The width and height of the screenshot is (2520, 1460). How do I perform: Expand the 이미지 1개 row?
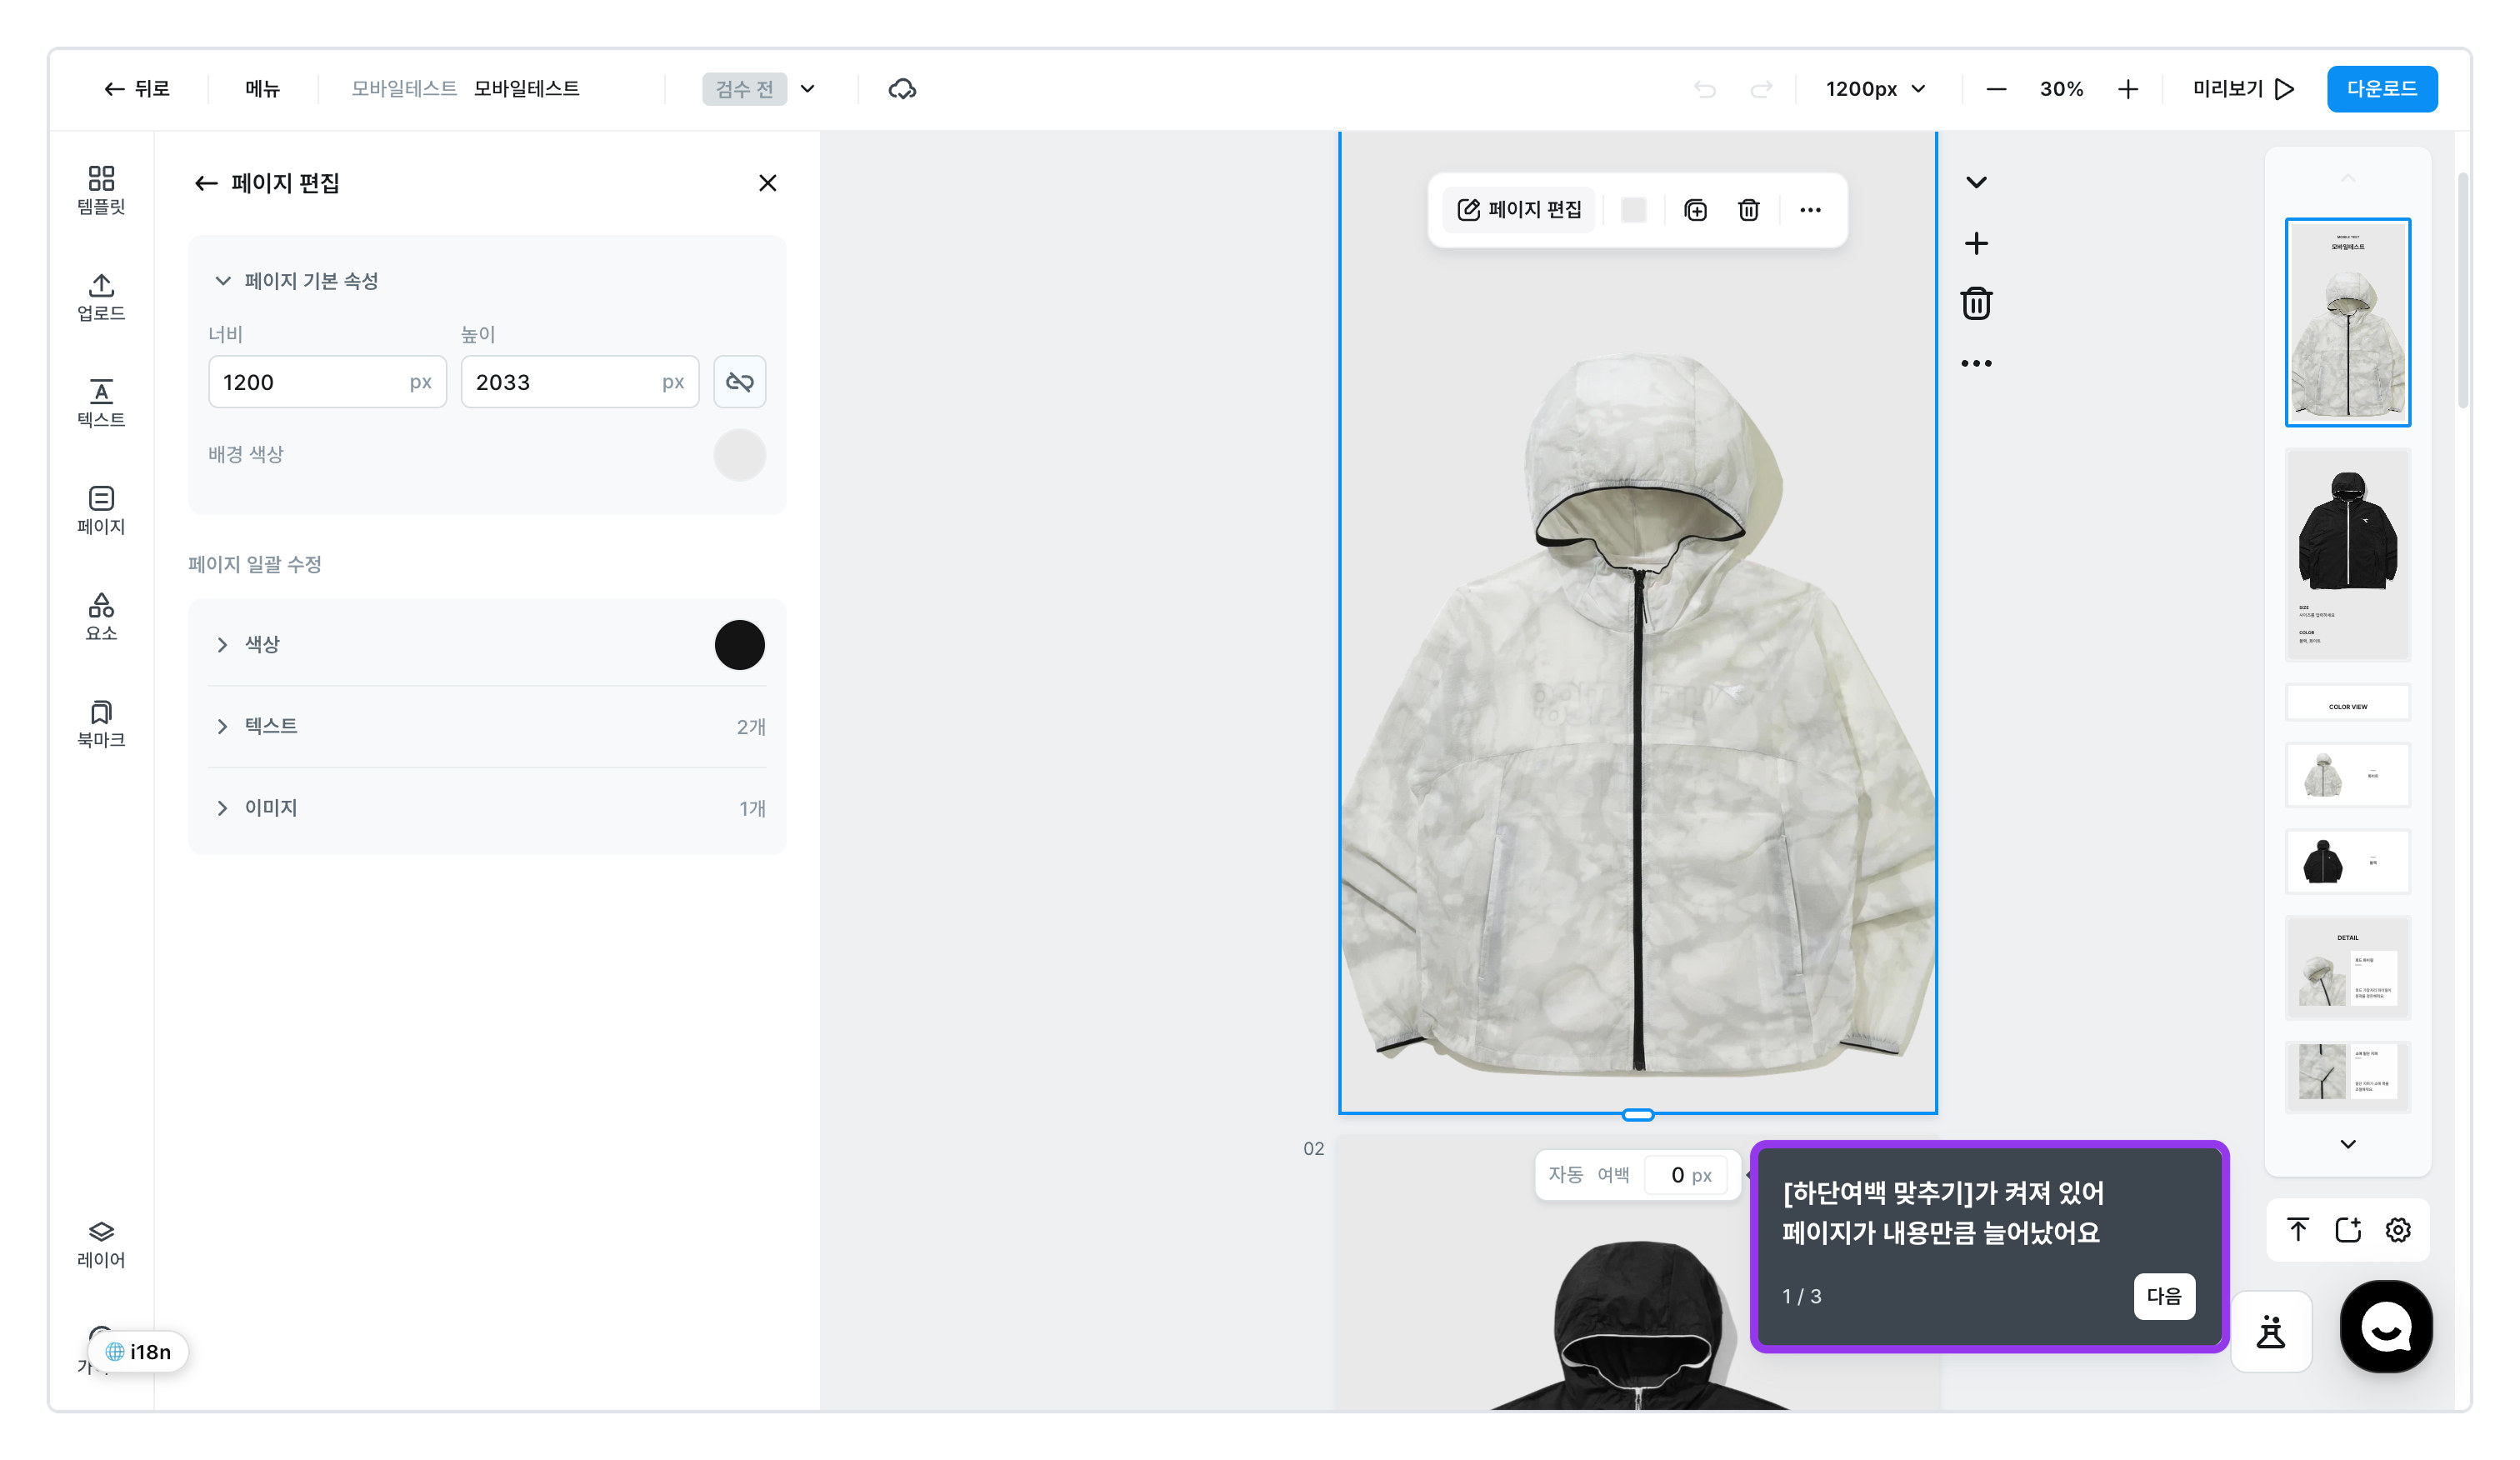click(486, 808)
